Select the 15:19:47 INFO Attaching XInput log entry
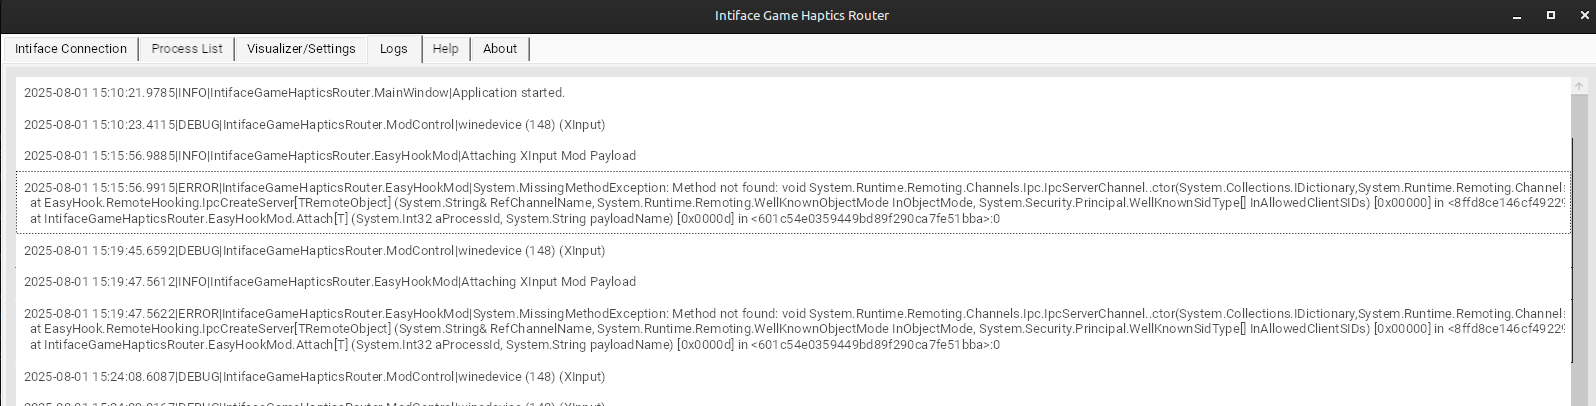This screenshot has width=1596, height=406. 330,282
